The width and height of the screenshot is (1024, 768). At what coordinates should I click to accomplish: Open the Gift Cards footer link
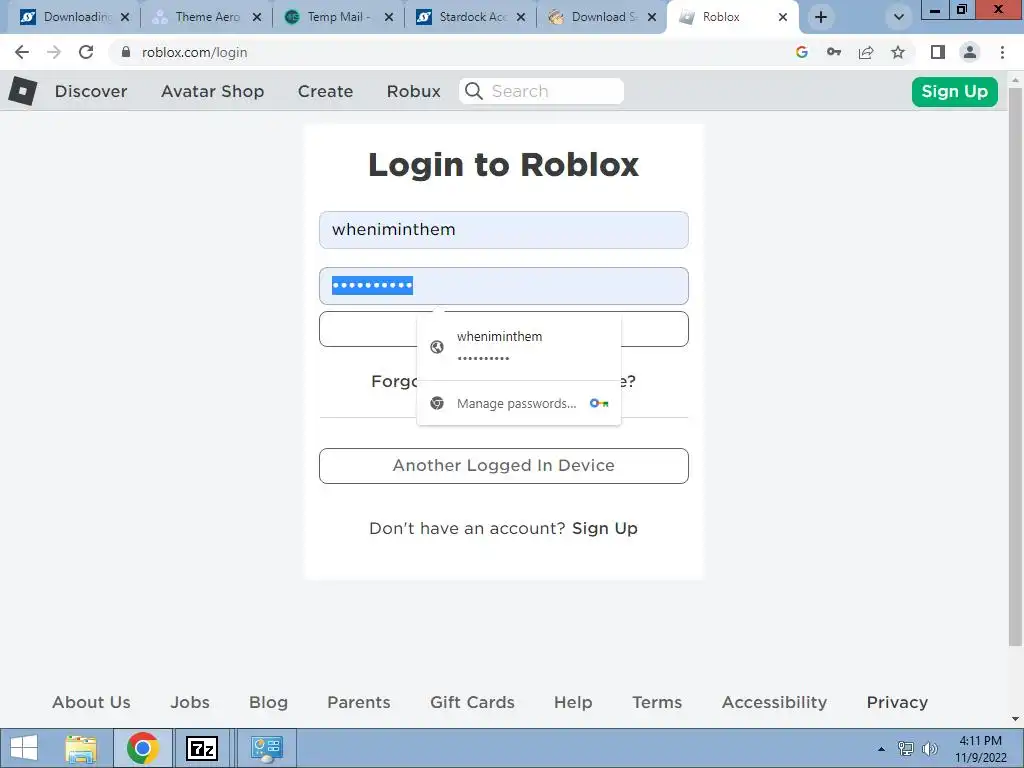pyautogui.click(x=472, y=702)
